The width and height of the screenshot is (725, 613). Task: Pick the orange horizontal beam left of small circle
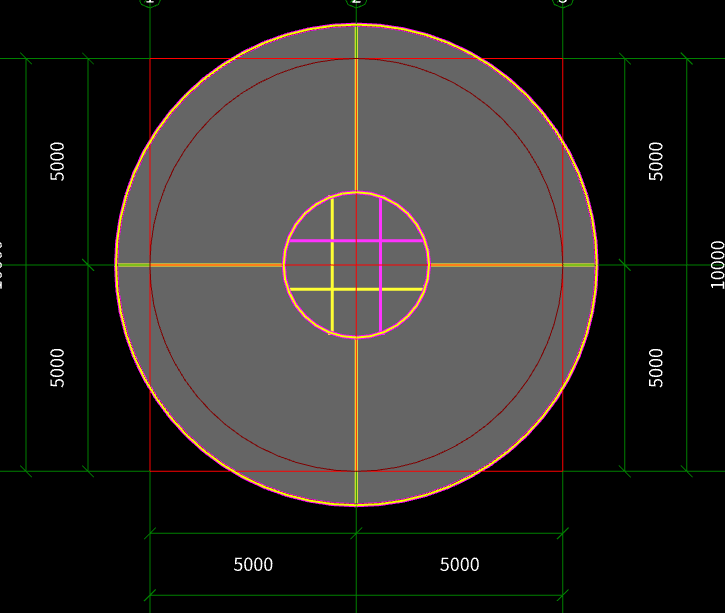[216, 265]
